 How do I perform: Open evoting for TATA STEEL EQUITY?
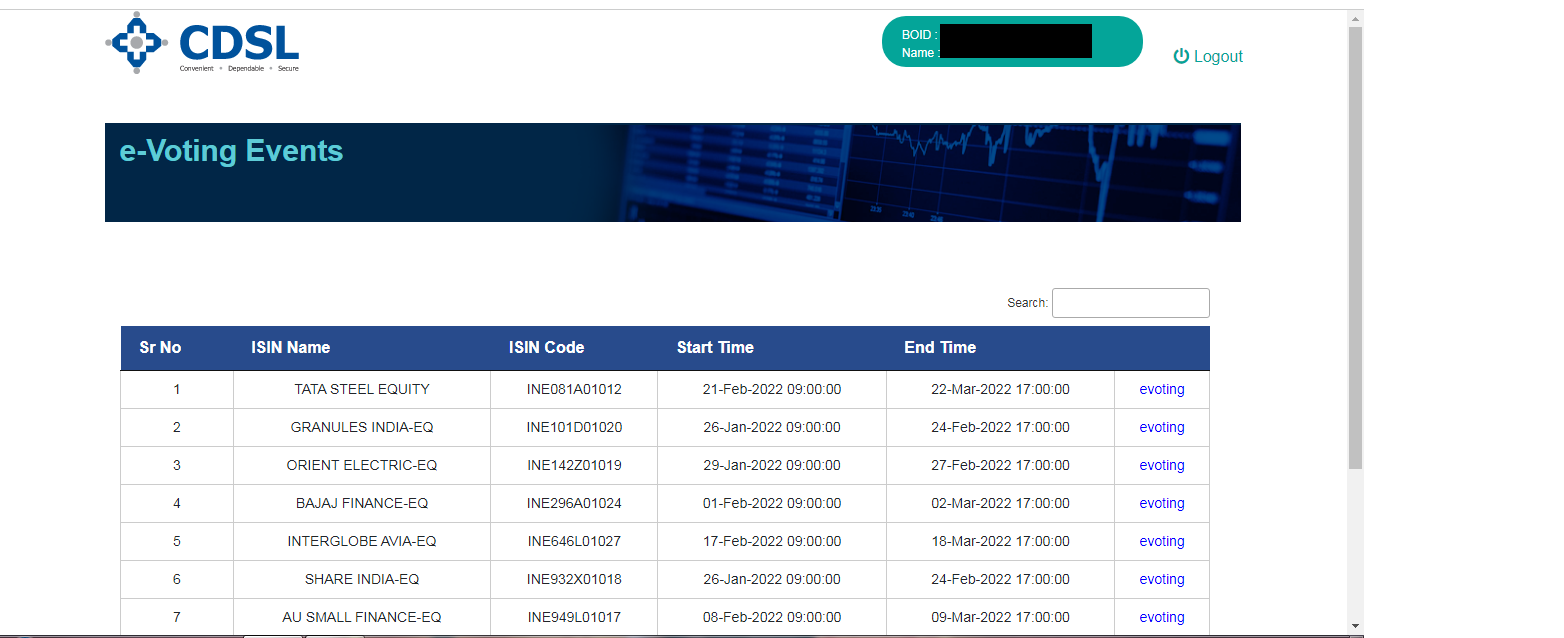1162,390
